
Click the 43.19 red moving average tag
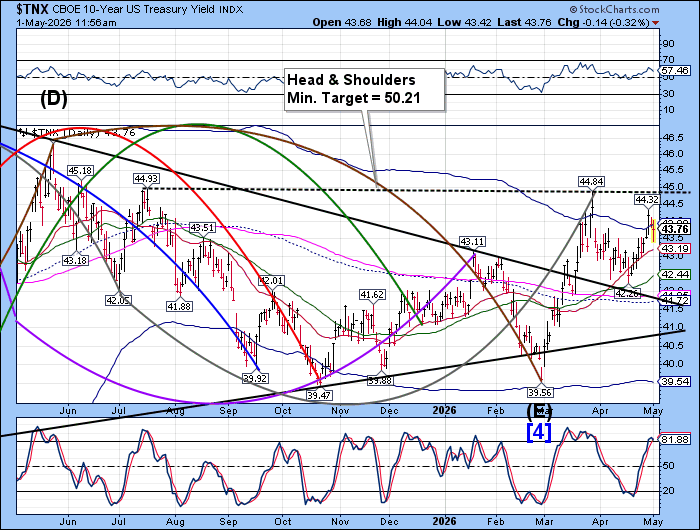tap(675, 248)
